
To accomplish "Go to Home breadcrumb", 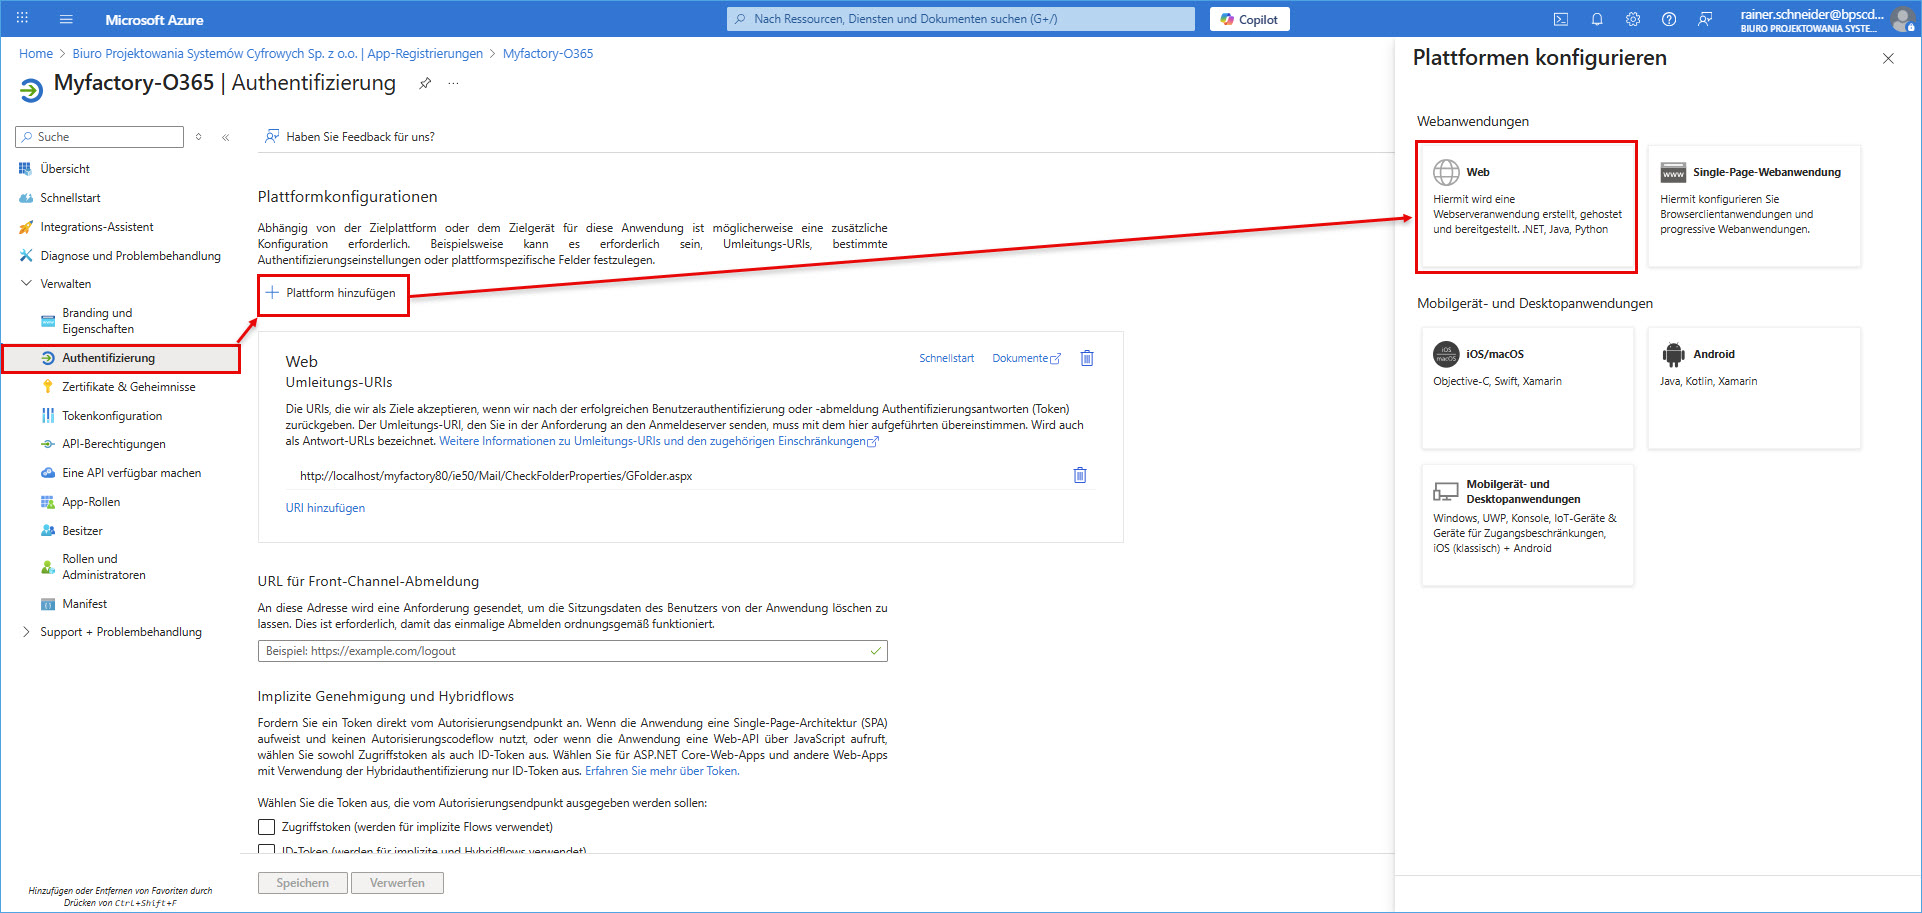I will tap(36, 54).
